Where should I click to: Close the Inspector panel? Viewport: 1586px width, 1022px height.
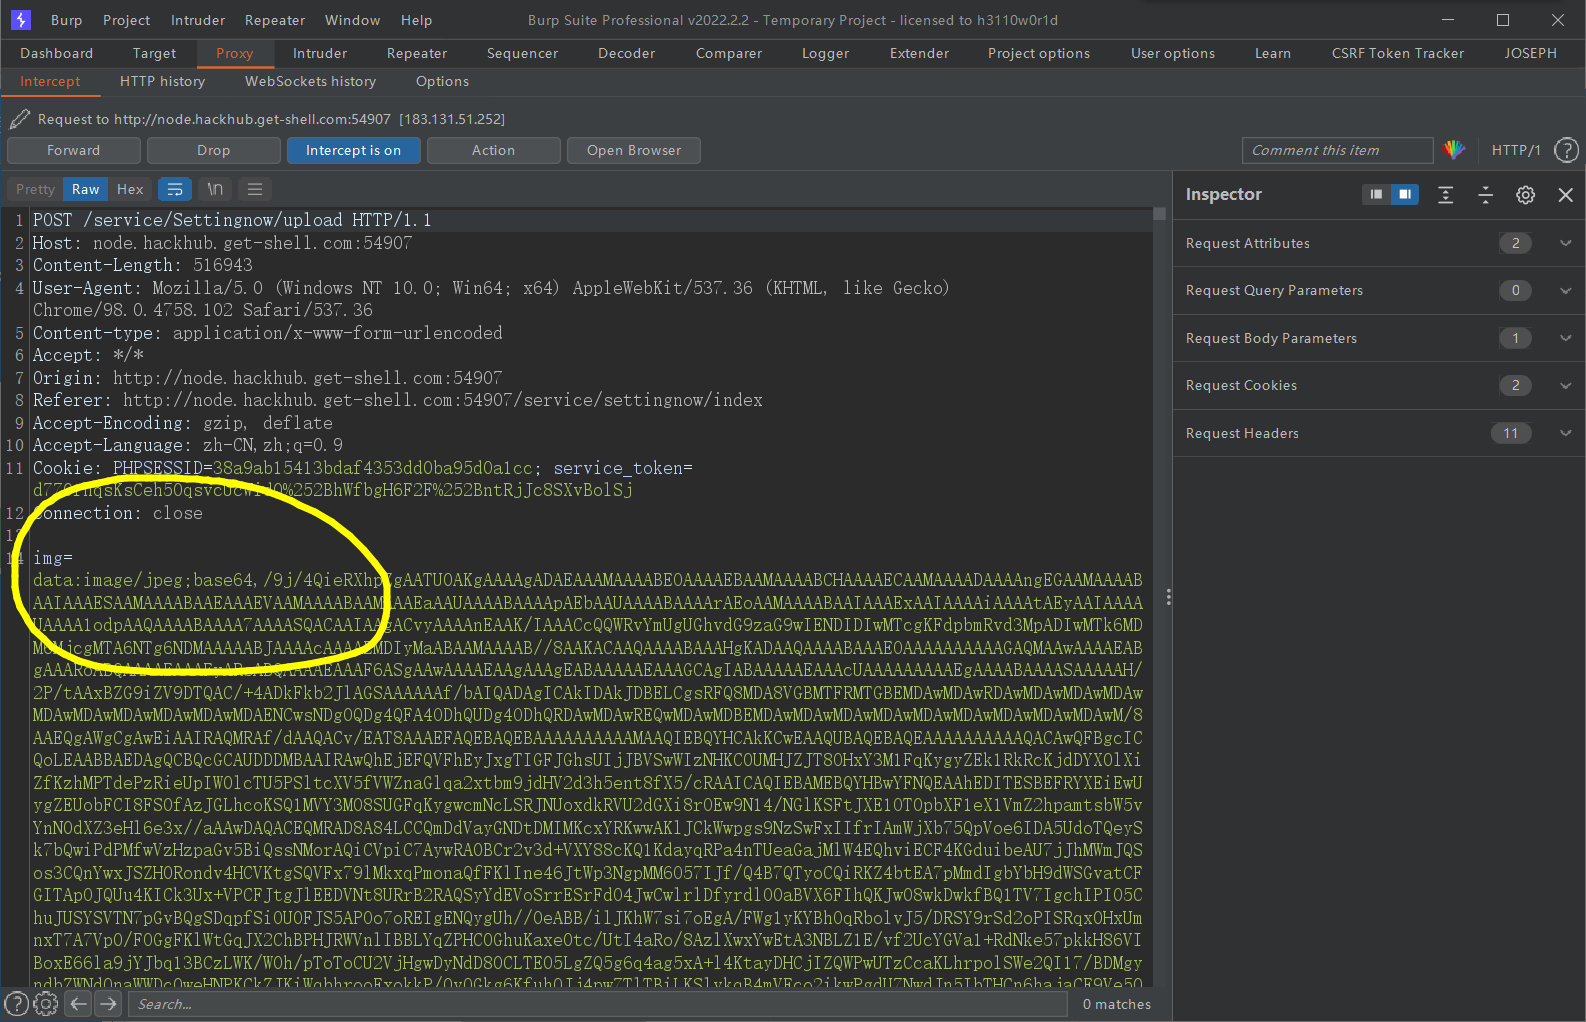[1565, 195]
